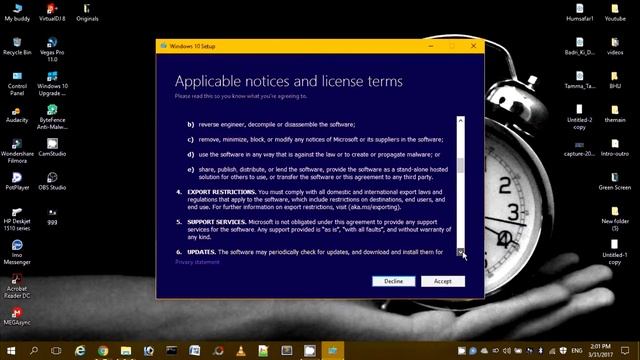Select the Youtube folder on desktop
640x360 pixels.
615,12
